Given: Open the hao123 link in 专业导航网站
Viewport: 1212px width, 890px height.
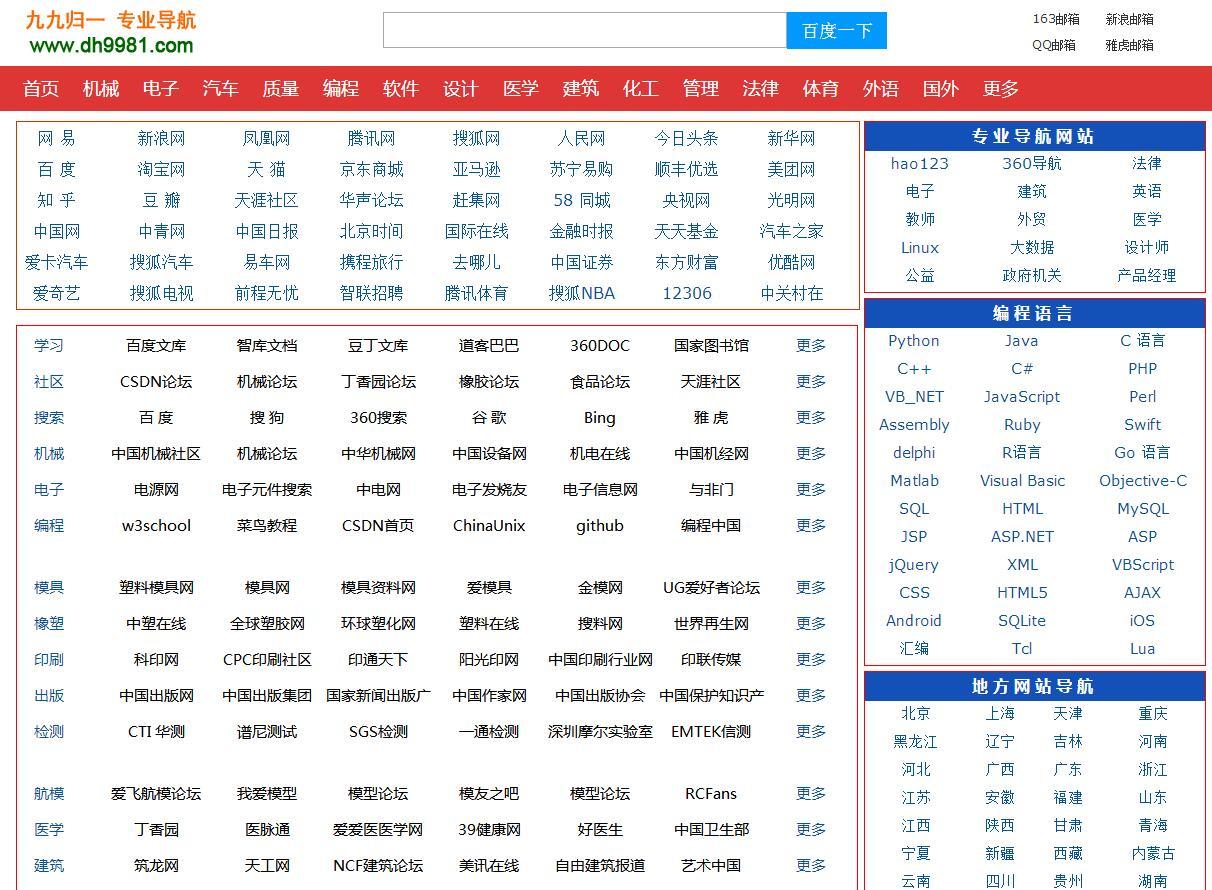Looking at the screenshot, I should (920, 163).
